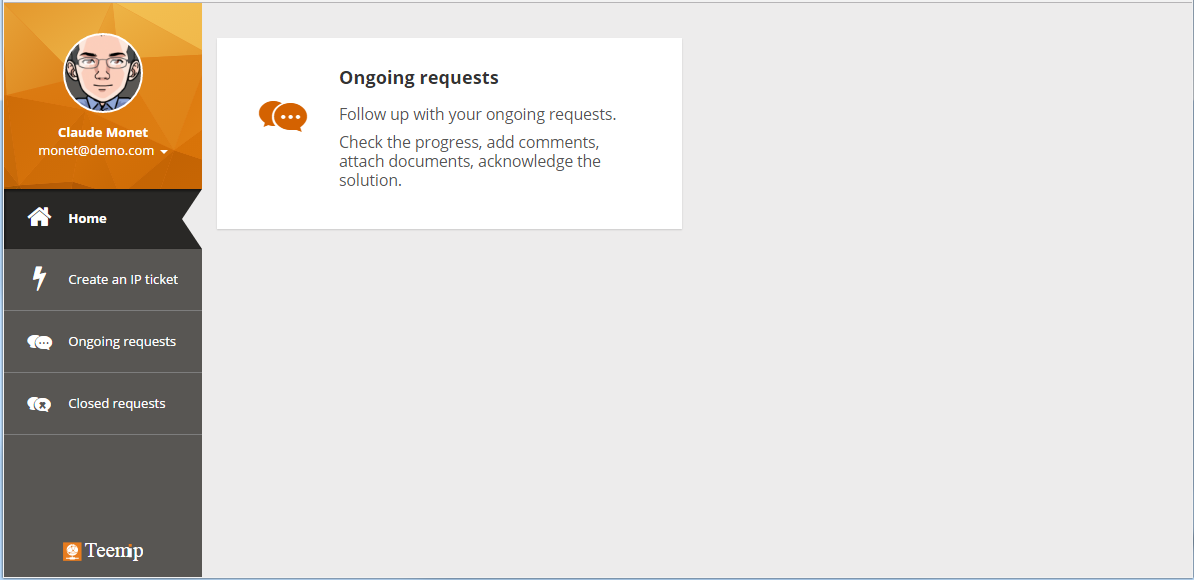Click Claude Monet's avatar picture
The width and height of the screenshot is (1194, 580).
(x=103, y=73)
